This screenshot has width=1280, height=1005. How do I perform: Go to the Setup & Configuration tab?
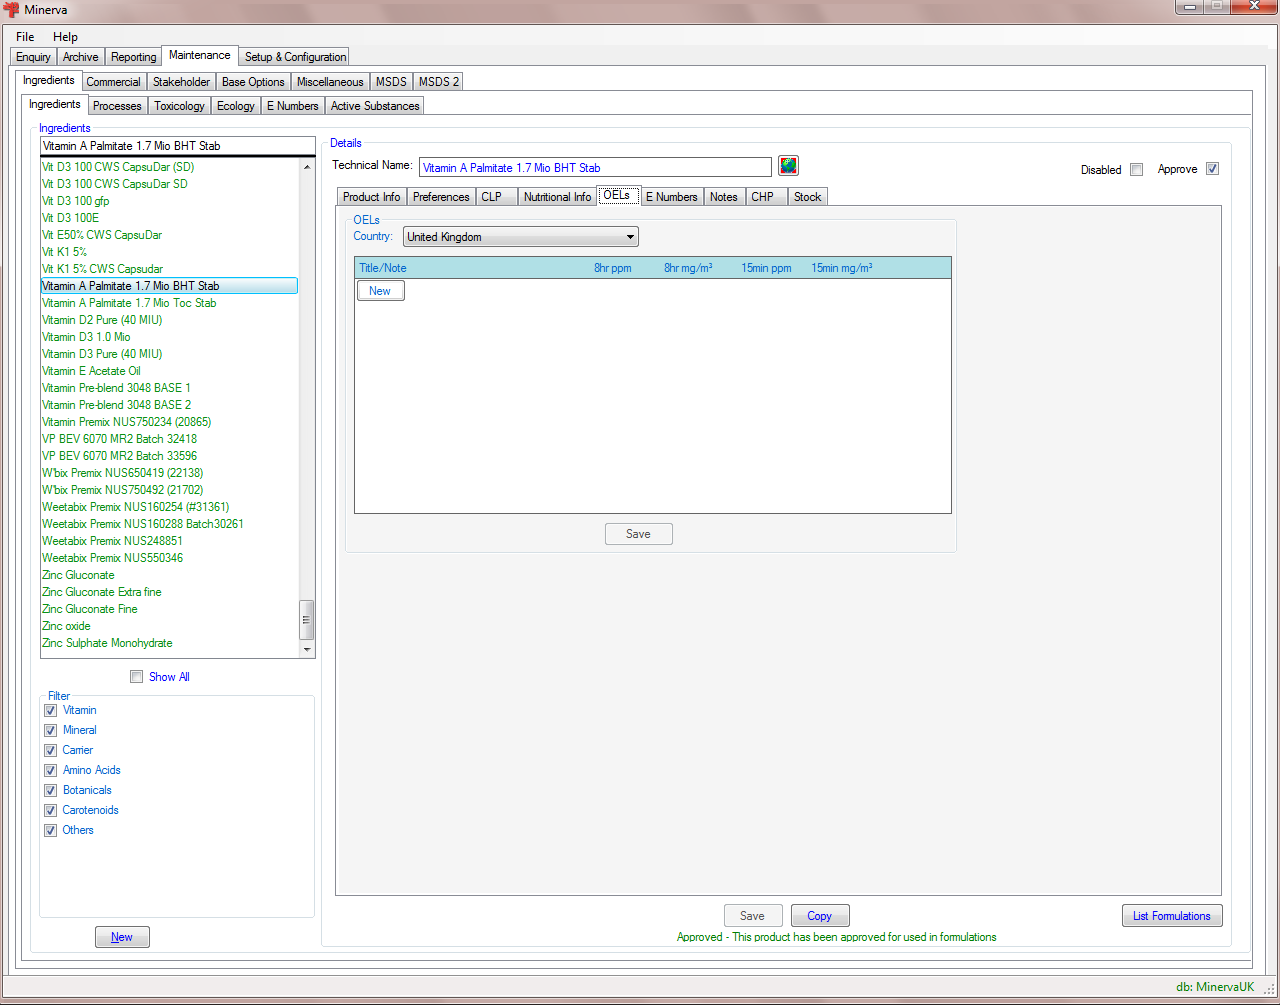(x=295, y=57)
